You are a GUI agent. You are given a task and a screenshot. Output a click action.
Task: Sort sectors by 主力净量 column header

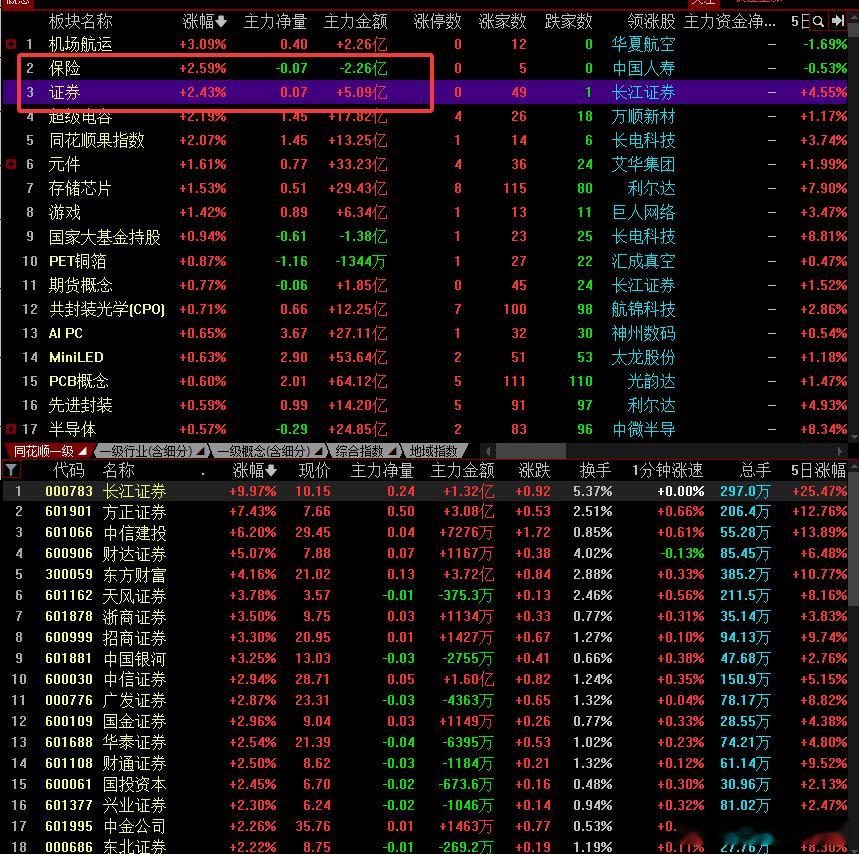point(275,21)
